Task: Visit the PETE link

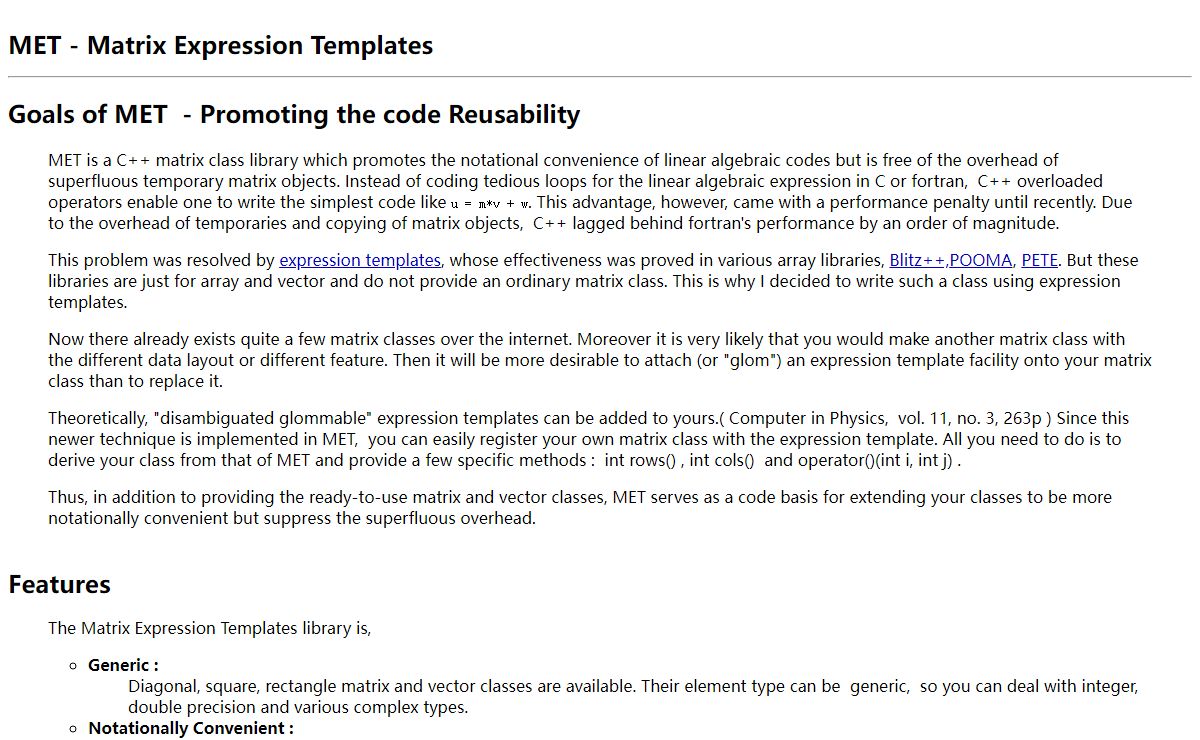Action: tap(1039, 260)
